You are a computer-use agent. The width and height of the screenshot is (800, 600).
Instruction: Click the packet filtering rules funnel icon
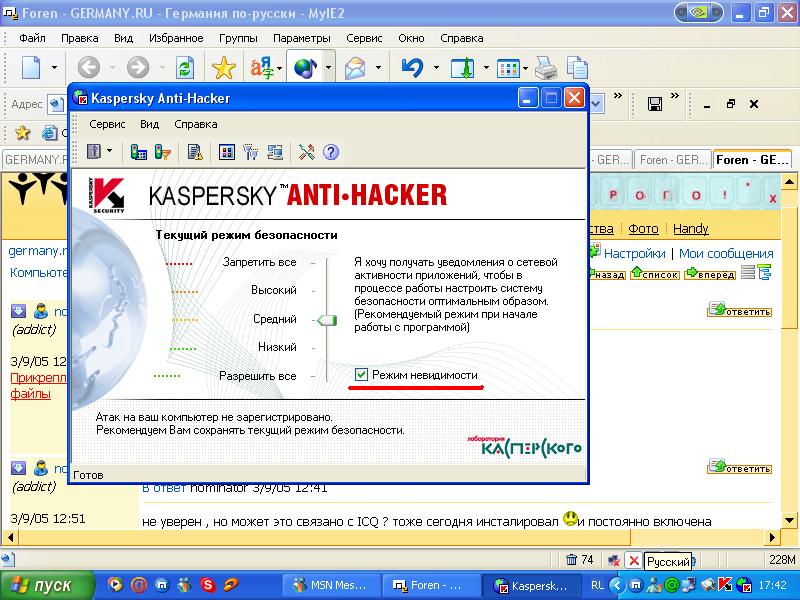pyautogui.click(x=163, y=152)
